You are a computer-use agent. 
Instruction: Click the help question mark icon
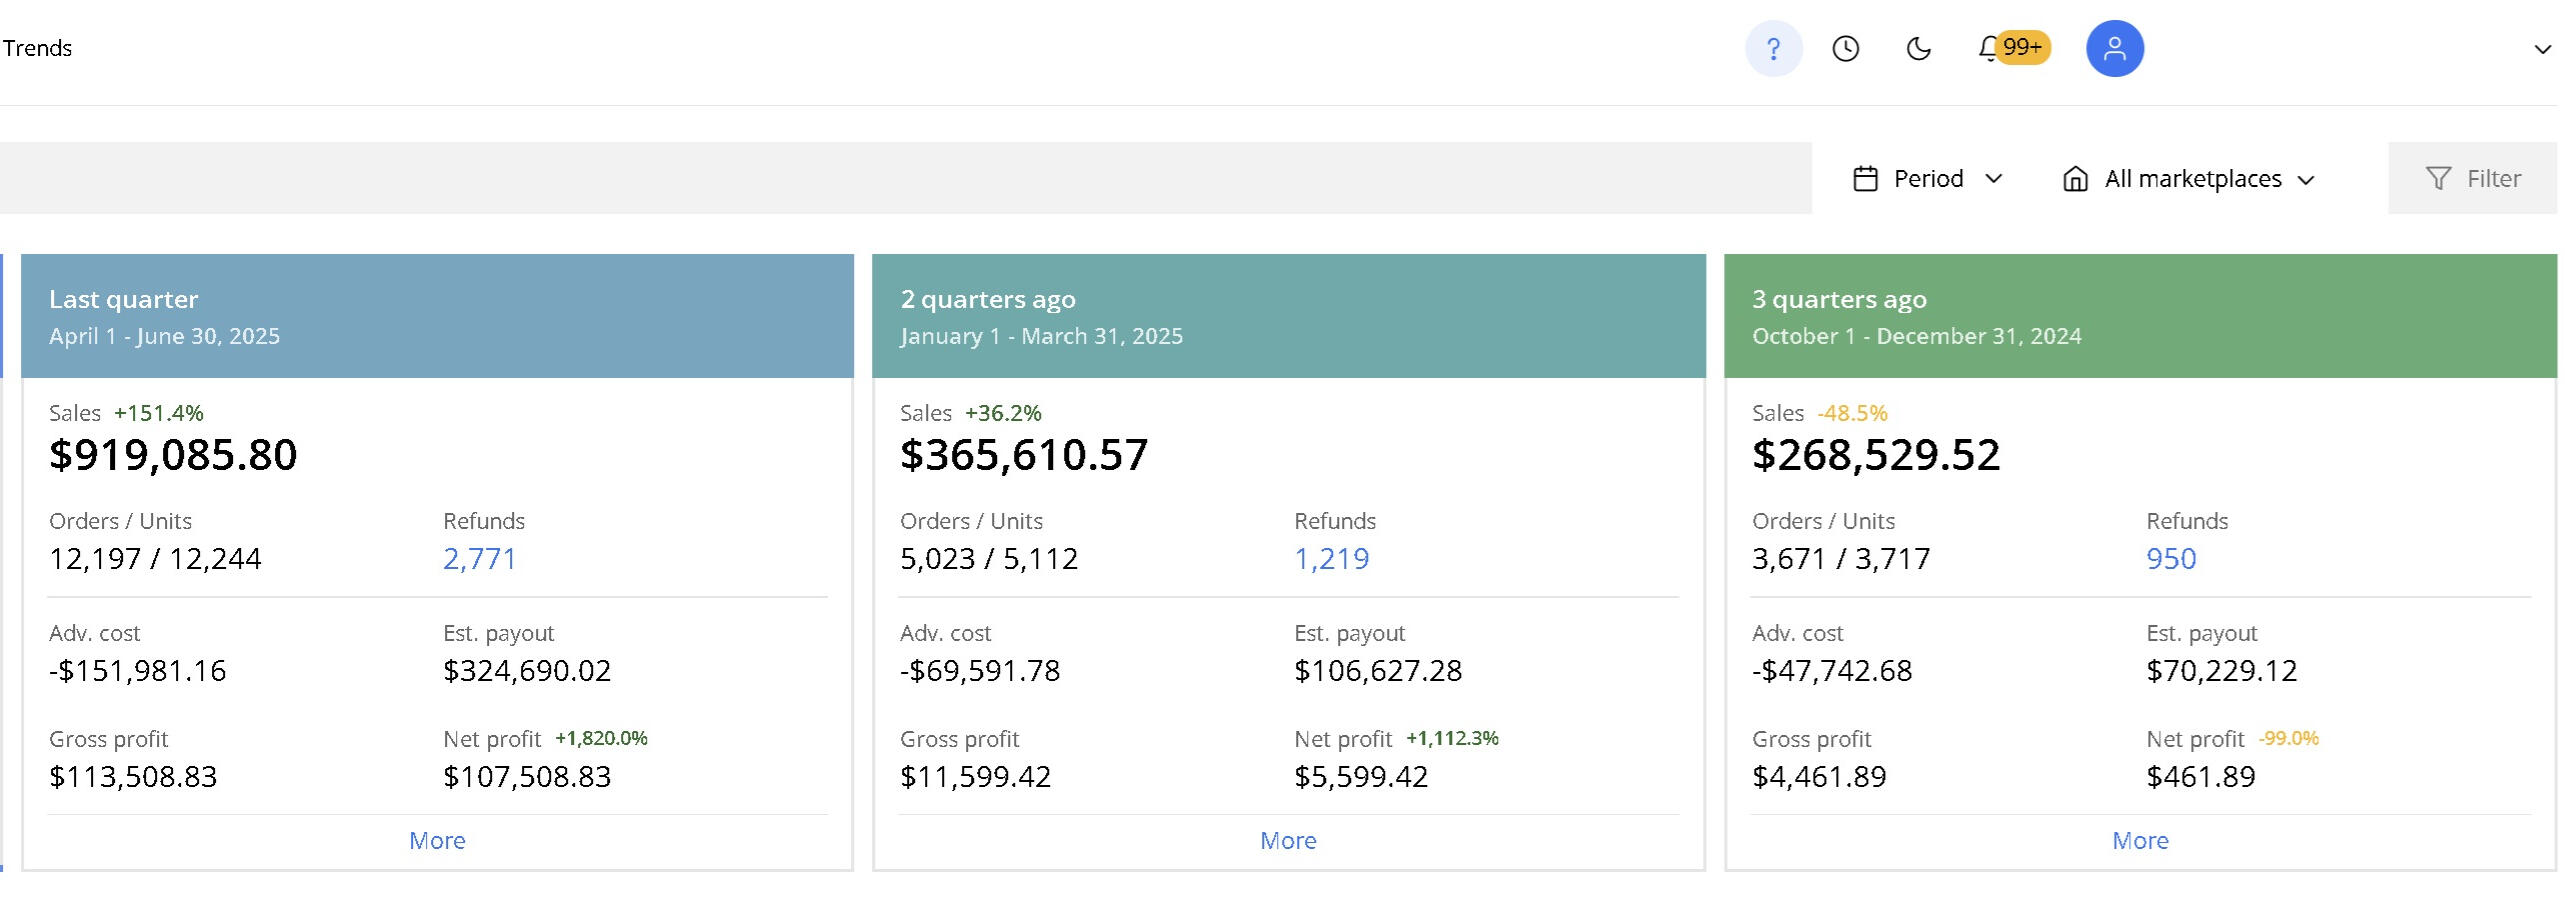pos(1772,49)
